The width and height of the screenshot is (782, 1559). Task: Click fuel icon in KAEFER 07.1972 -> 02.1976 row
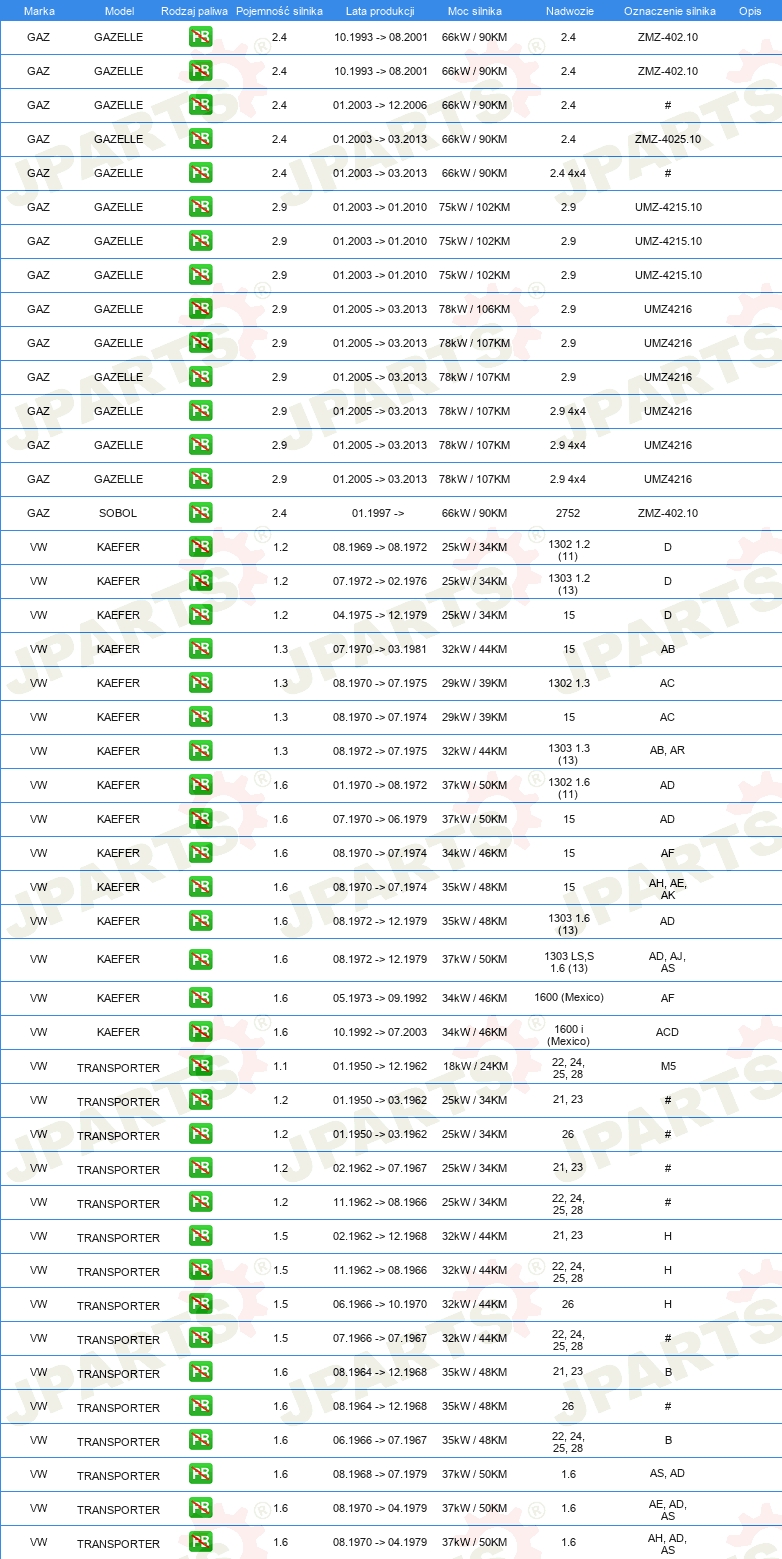200,581
